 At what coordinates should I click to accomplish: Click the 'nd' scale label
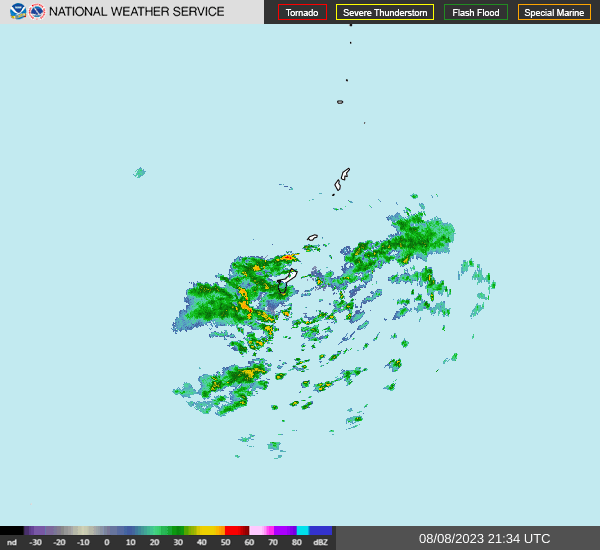tap(12, 542)
